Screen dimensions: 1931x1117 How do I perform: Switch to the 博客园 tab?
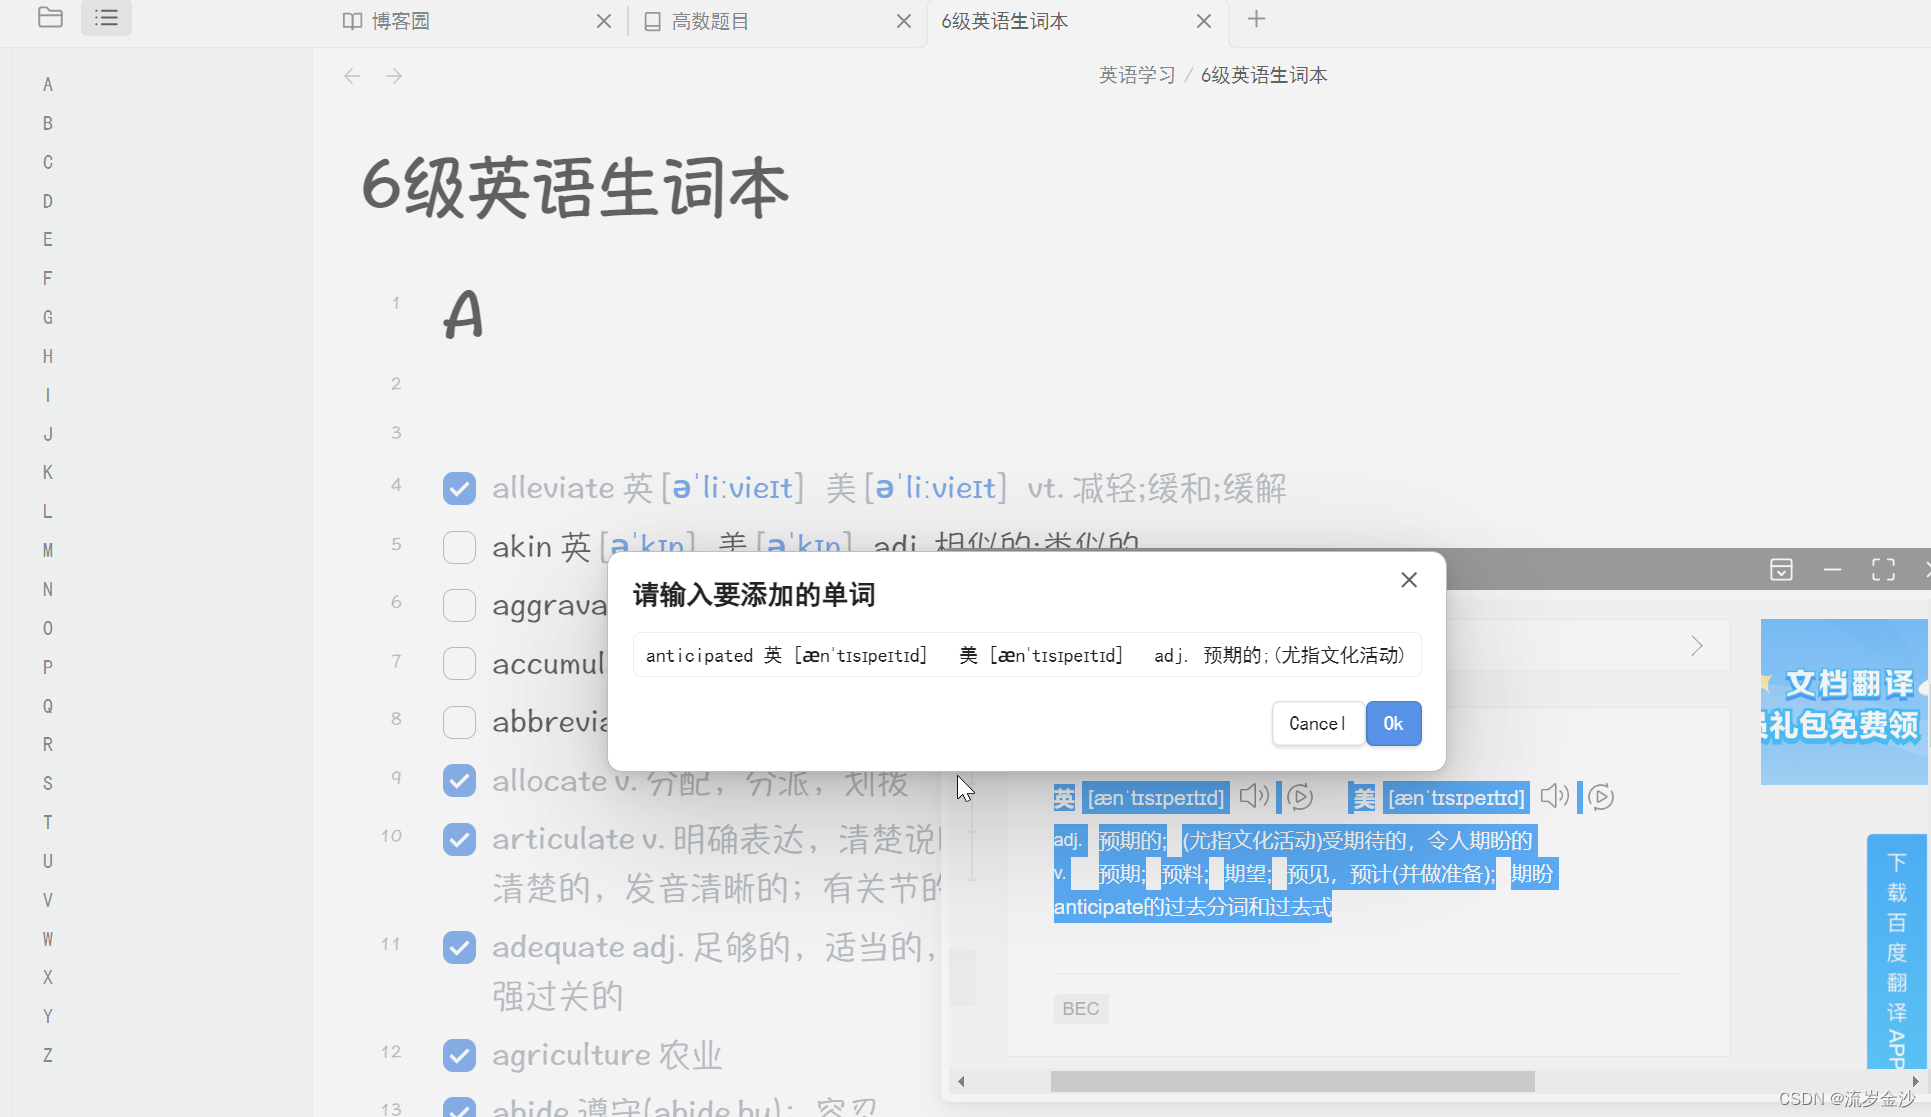click(x=400, y=21)
